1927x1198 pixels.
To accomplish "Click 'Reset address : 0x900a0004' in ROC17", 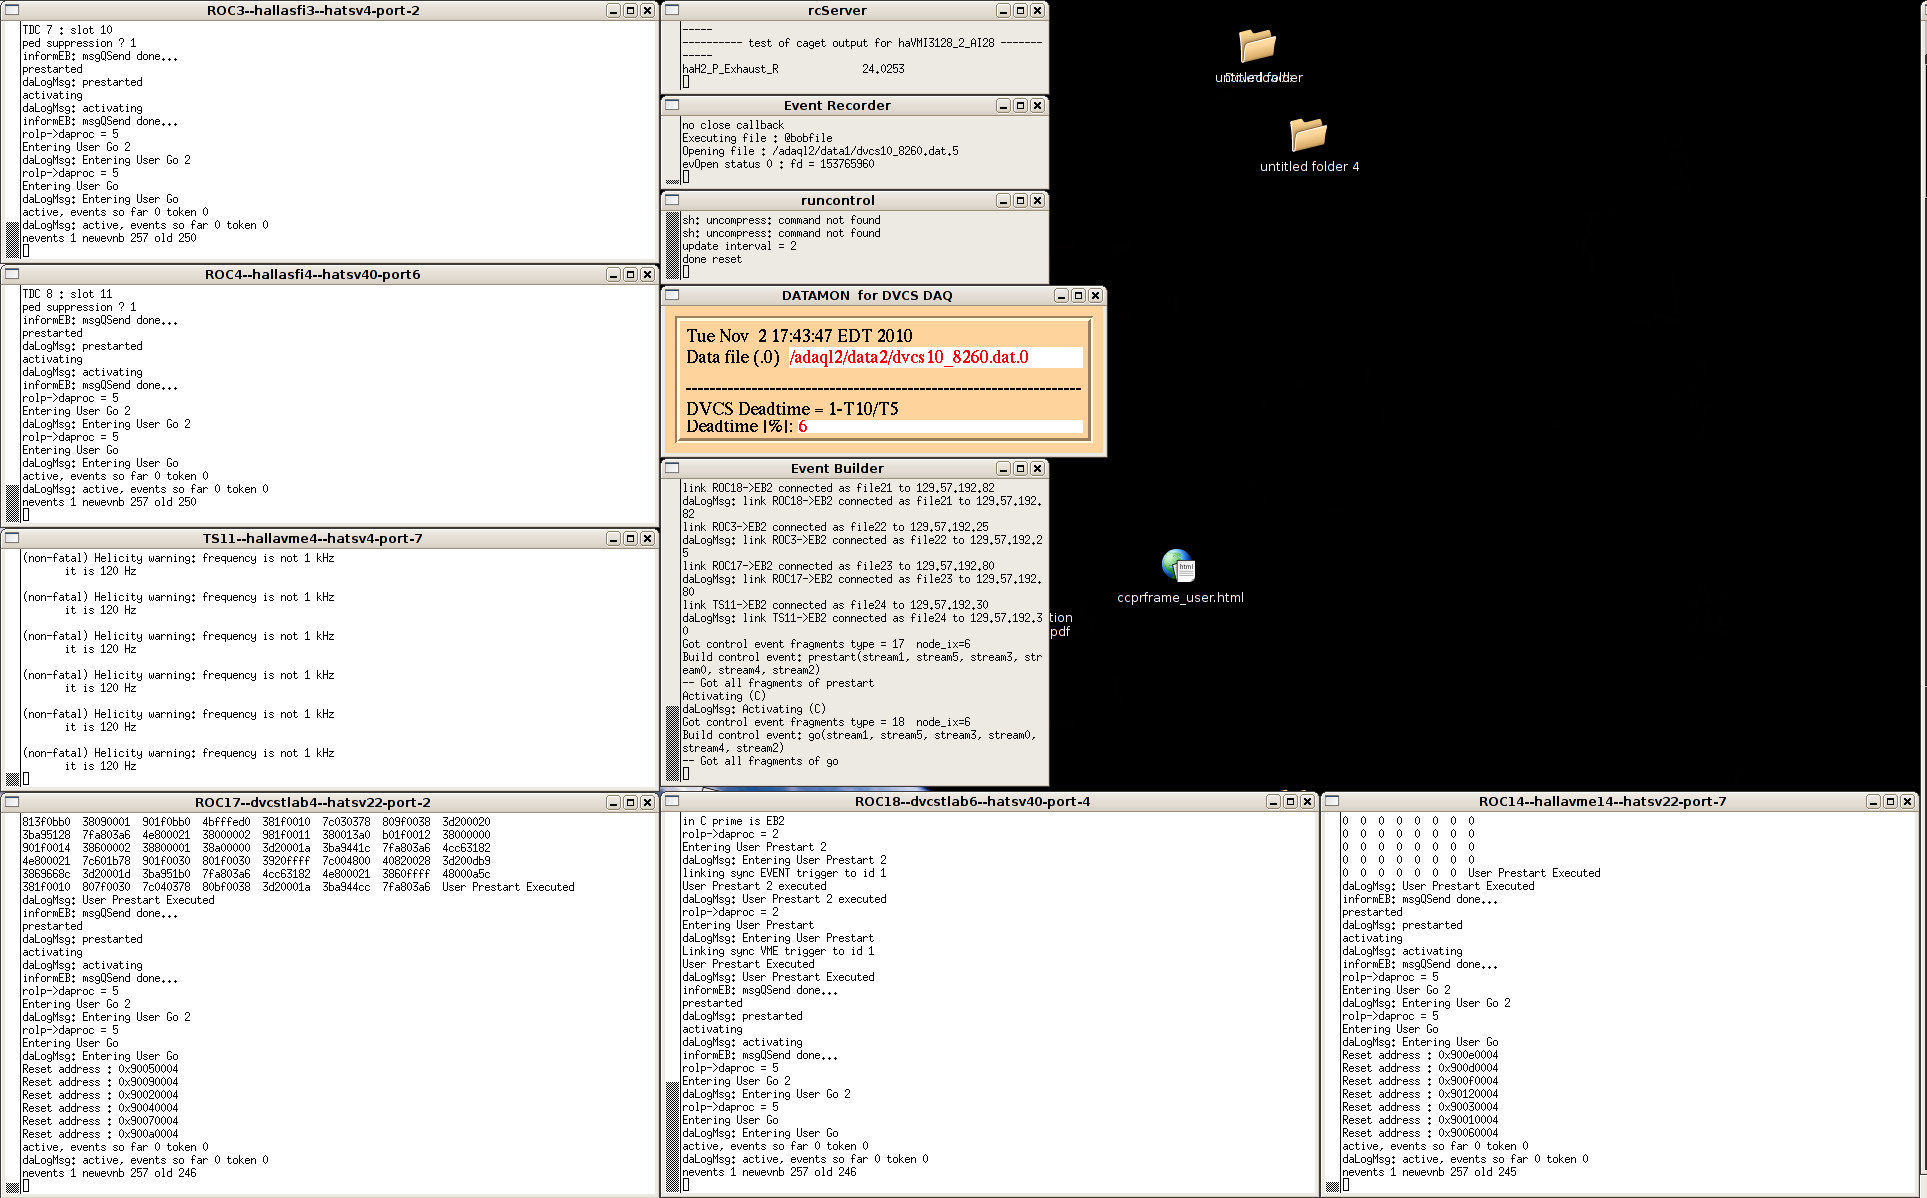I will pos(100,1134).
